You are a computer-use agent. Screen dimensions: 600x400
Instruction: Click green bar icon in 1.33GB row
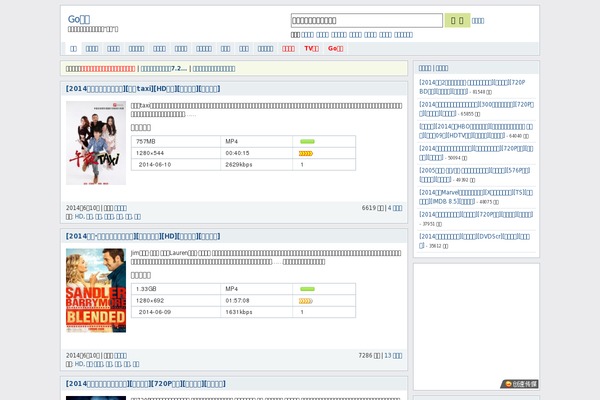click(x=307, y=289)
